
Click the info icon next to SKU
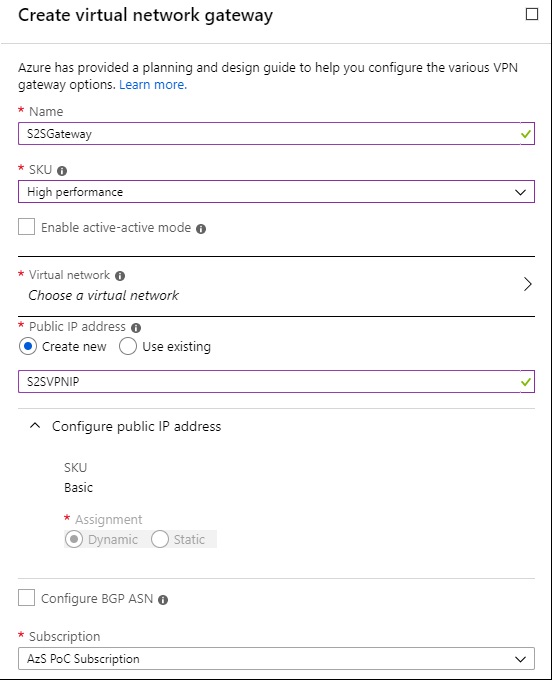[x=62, y=171]
